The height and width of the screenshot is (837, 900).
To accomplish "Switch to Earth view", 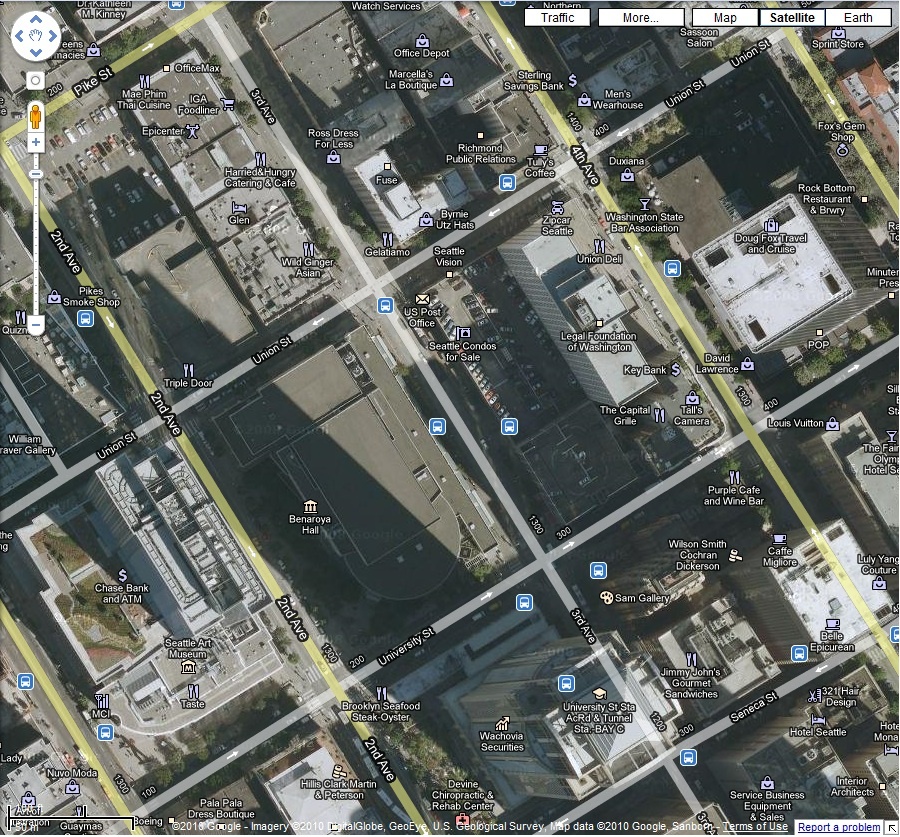I will click(x=858, y=18).
